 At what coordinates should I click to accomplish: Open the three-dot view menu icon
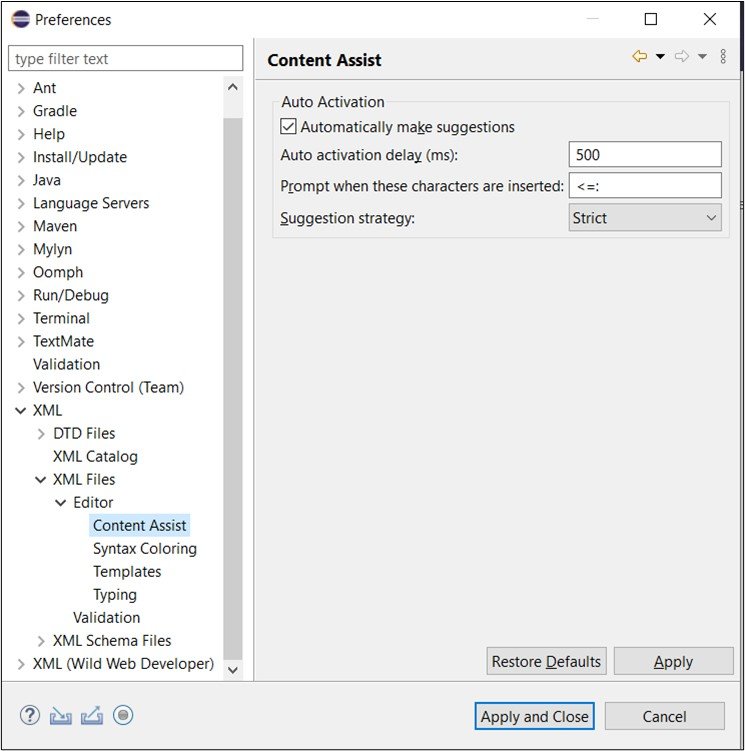[x=724, y=57]
